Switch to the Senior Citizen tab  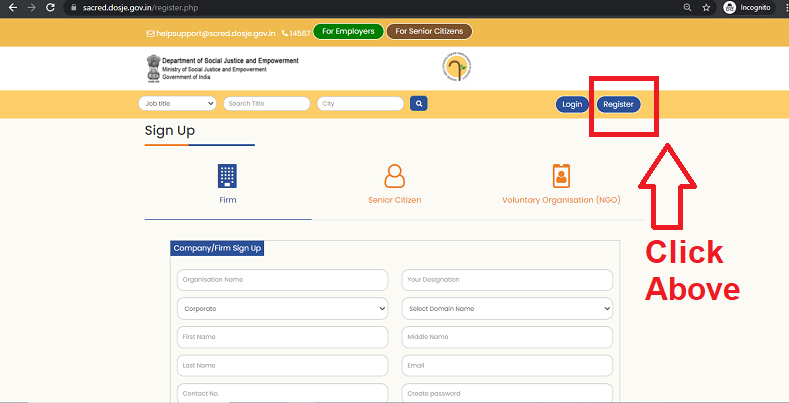tap(394, 200)
